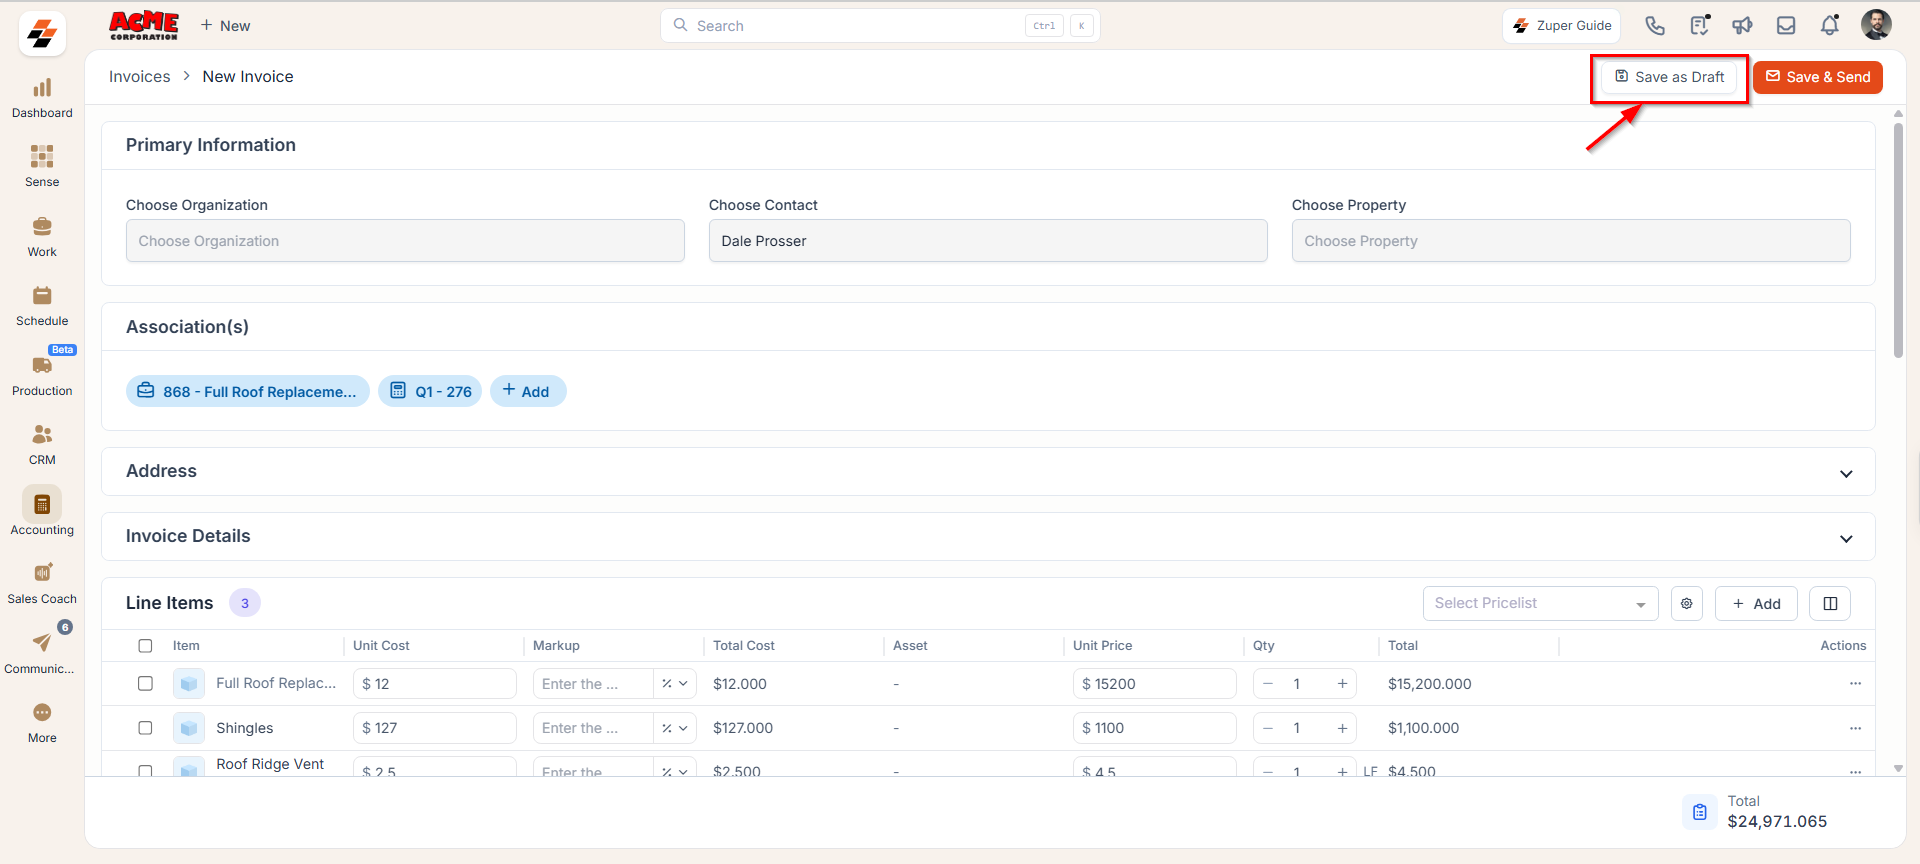The width and height of the screenshot is (1920, 864).
Task: Click the scrollbar down arrow
Action: tap(1898, 769)
